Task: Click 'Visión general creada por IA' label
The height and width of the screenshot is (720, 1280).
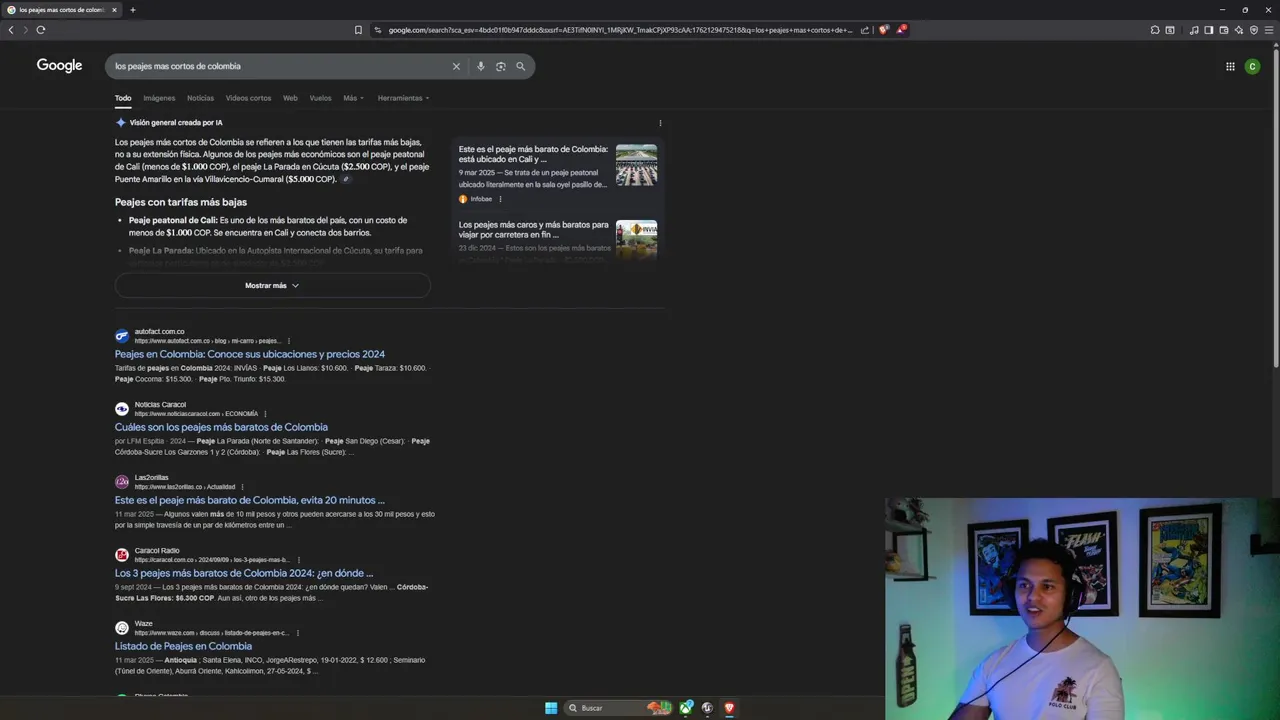Action: 176,123
